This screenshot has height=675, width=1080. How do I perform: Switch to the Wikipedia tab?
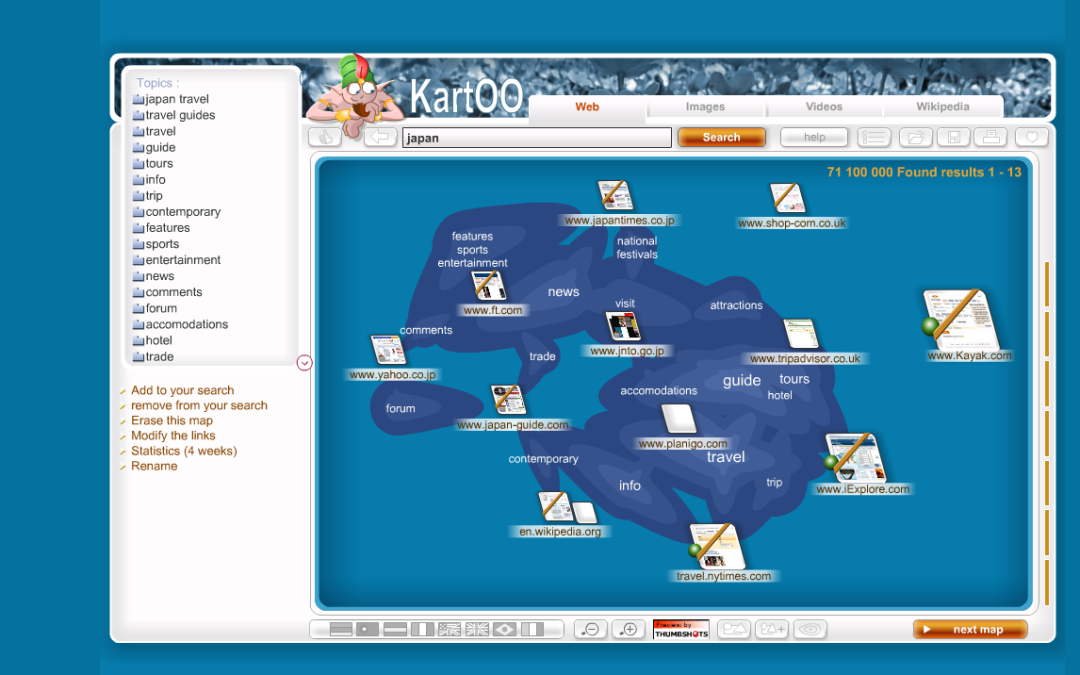tap(942, 107)
